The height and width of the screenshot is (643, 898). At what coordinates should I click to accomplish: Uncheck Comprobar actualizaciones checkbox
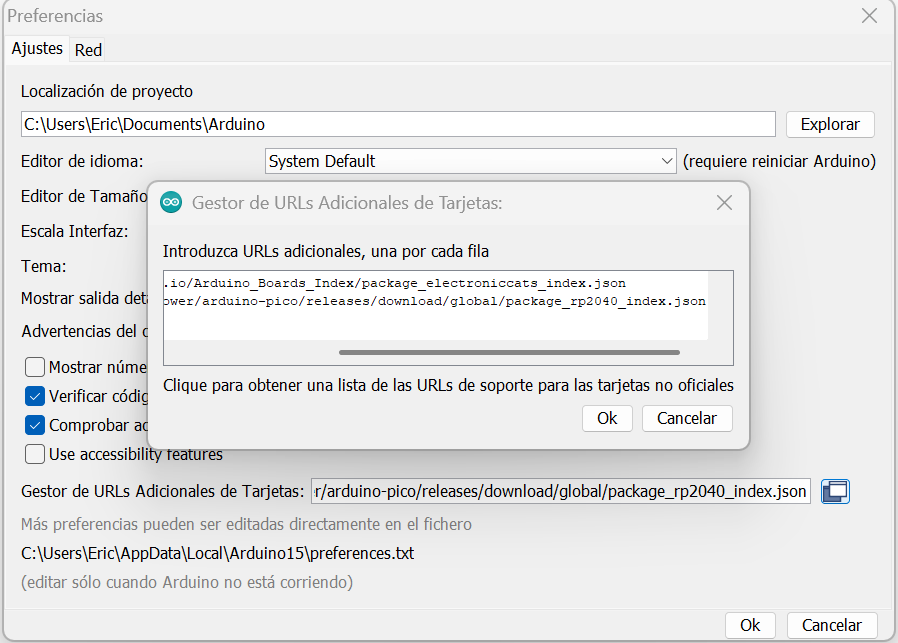(x=35, y=425)
